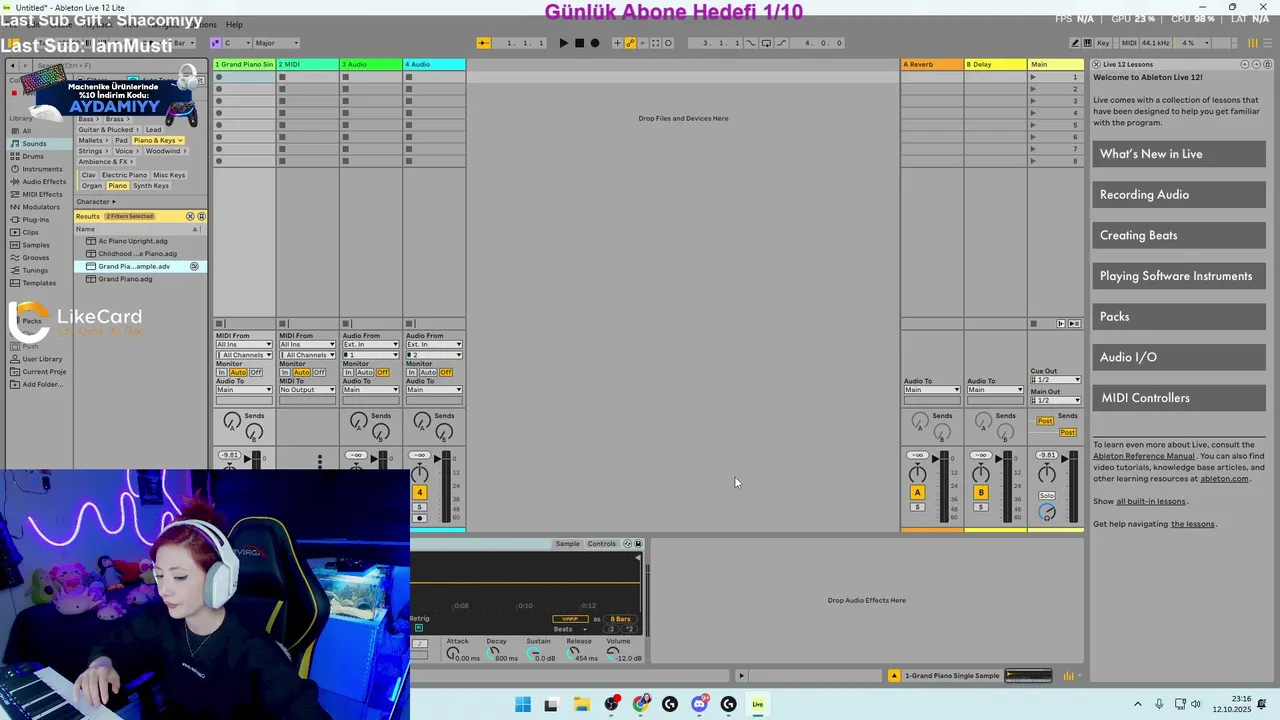The width and height of the screenshot is (1280, 720).
Task: Toggle Computer MIDI Keyboard icon
Action: tap(1088, 43)
